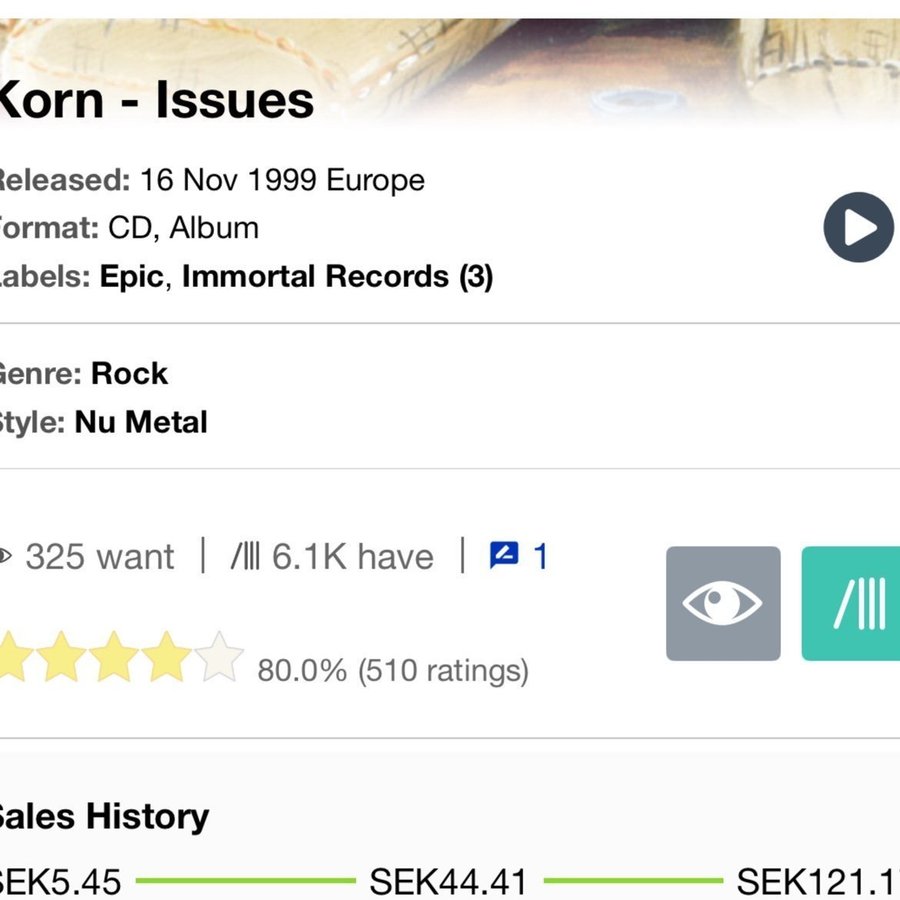The image size is (900, 900).
Task: Open the Immortal Records (3) label link
Action: tap(337, 276)
